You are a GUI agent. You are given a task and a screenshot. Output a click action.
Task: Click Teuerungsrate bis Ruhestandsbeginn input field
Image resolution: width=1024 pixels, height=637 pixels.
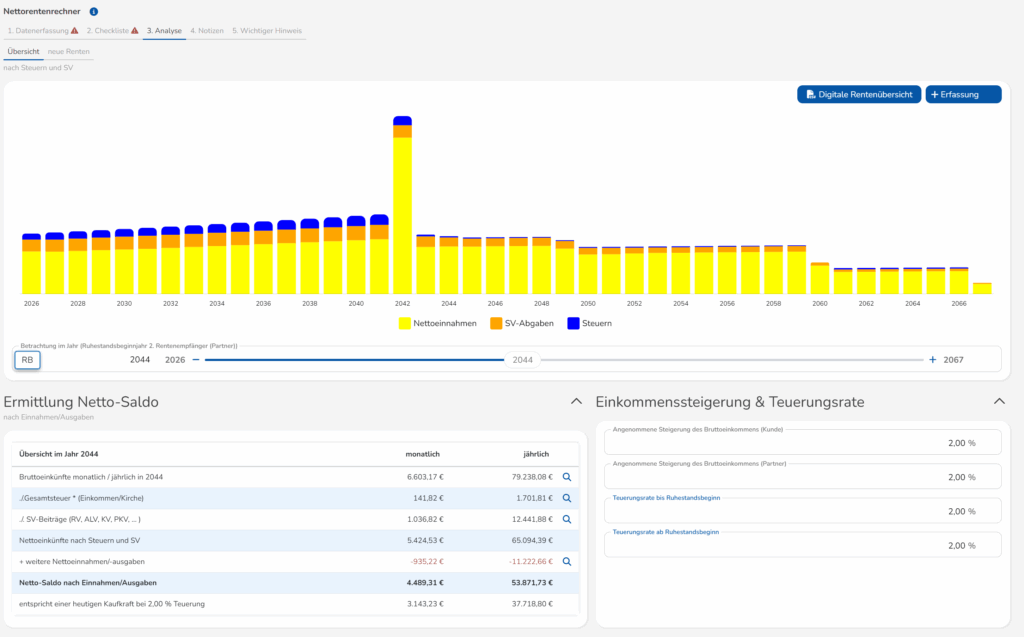tap(802, 511)
